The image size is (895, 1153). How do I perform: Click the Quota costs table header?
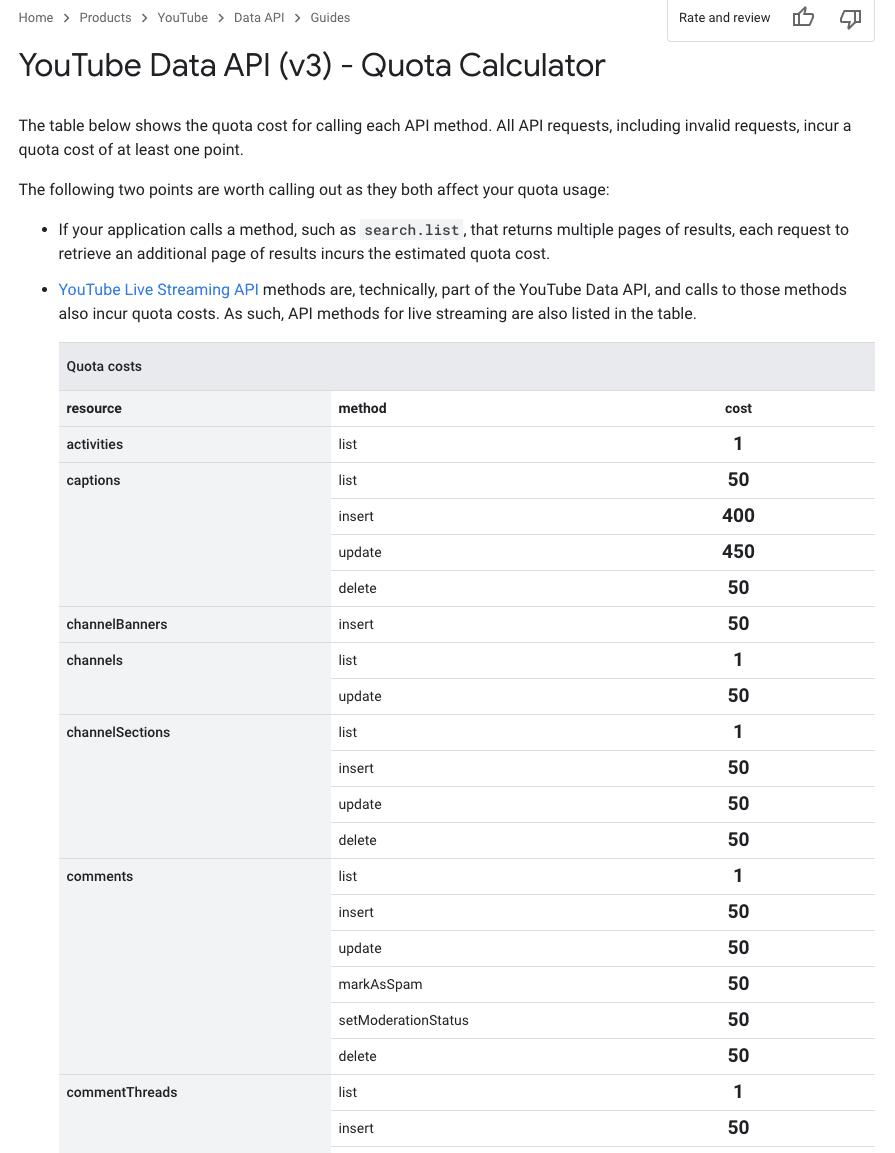click(104, 366)
